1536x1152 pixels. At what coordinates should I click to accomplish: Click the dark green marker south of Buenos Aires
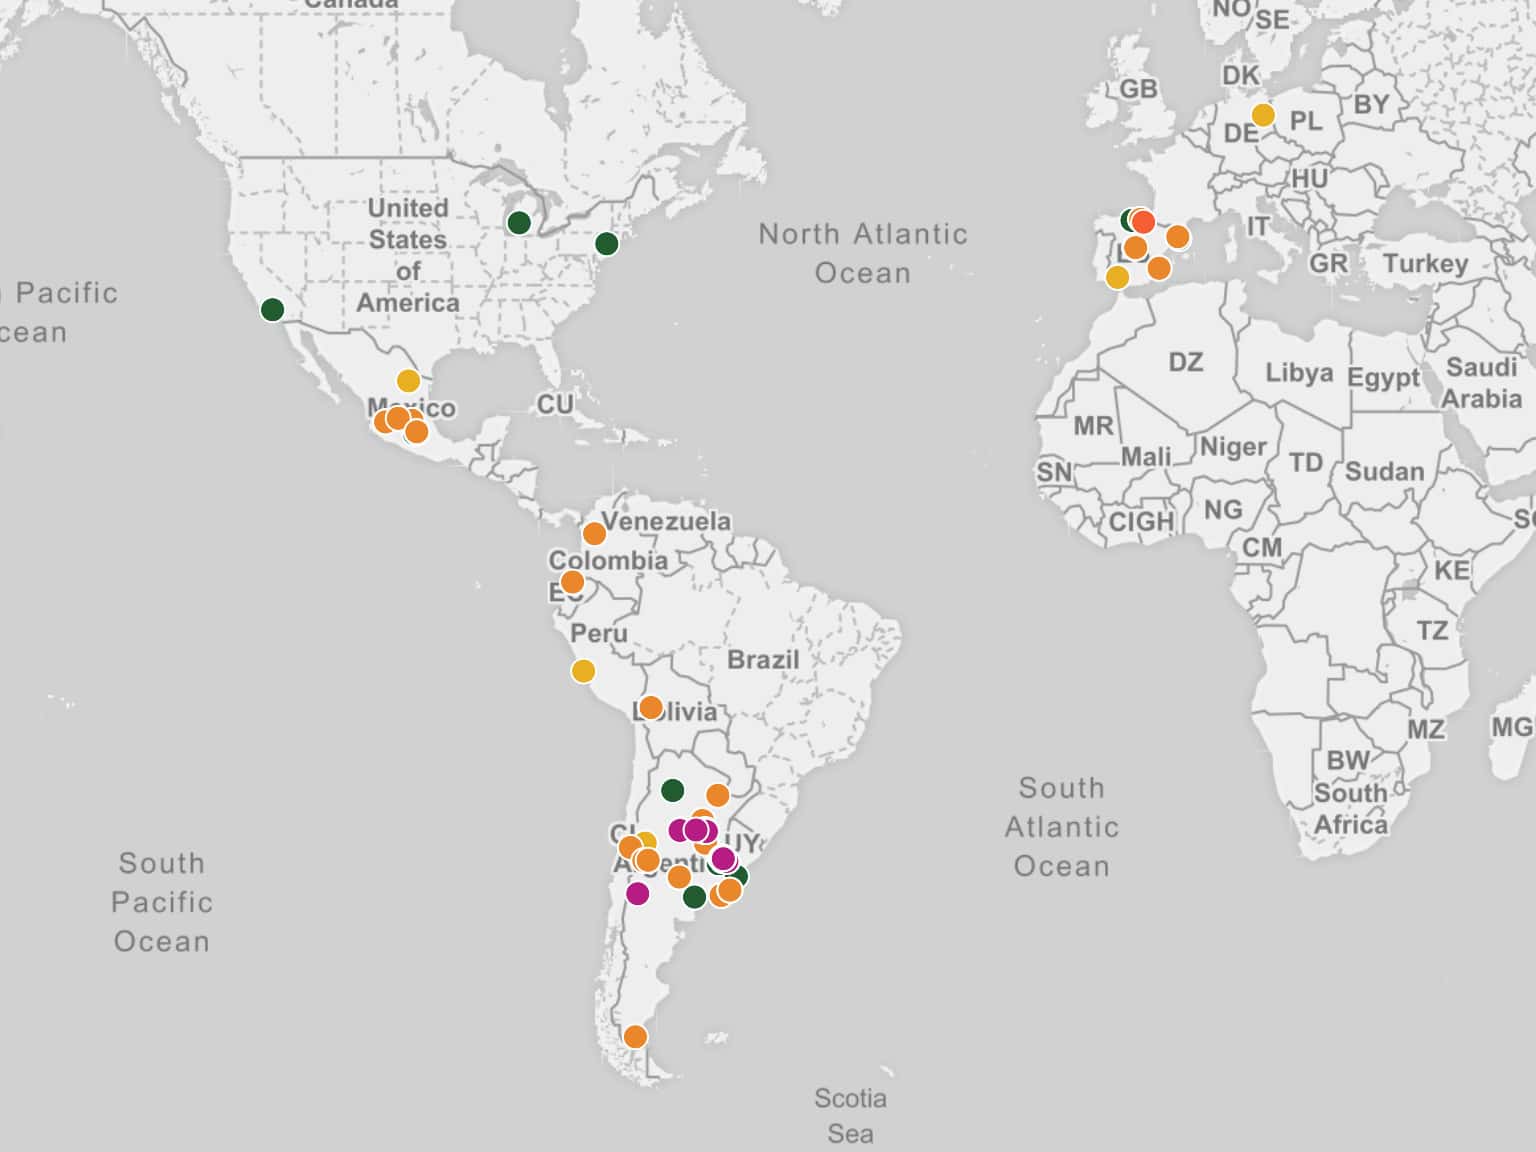coord(694,897)
